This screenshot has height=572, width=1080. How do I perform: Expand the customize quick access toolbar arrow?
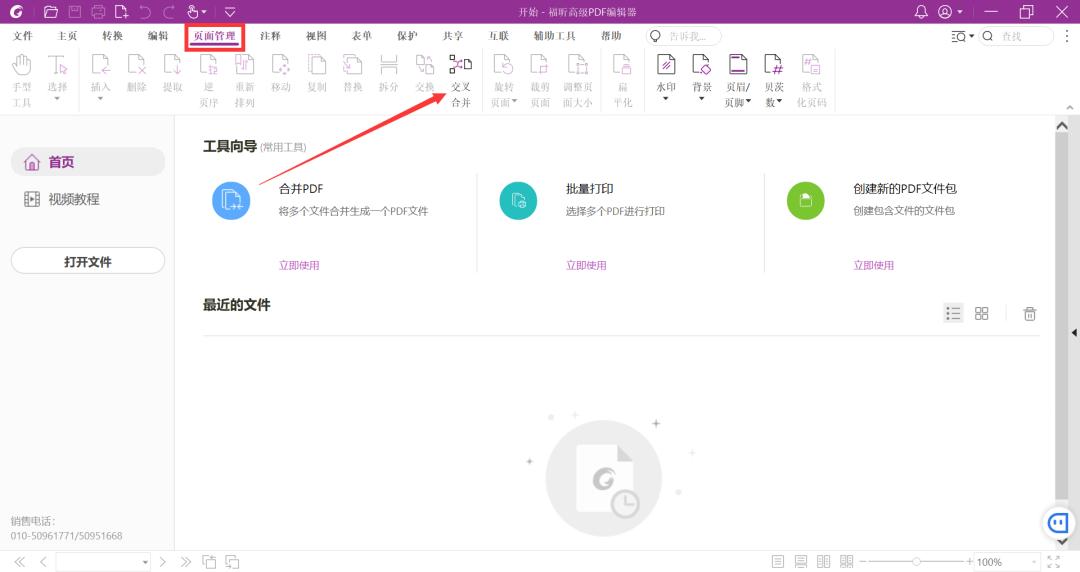(x=230, y=12)
